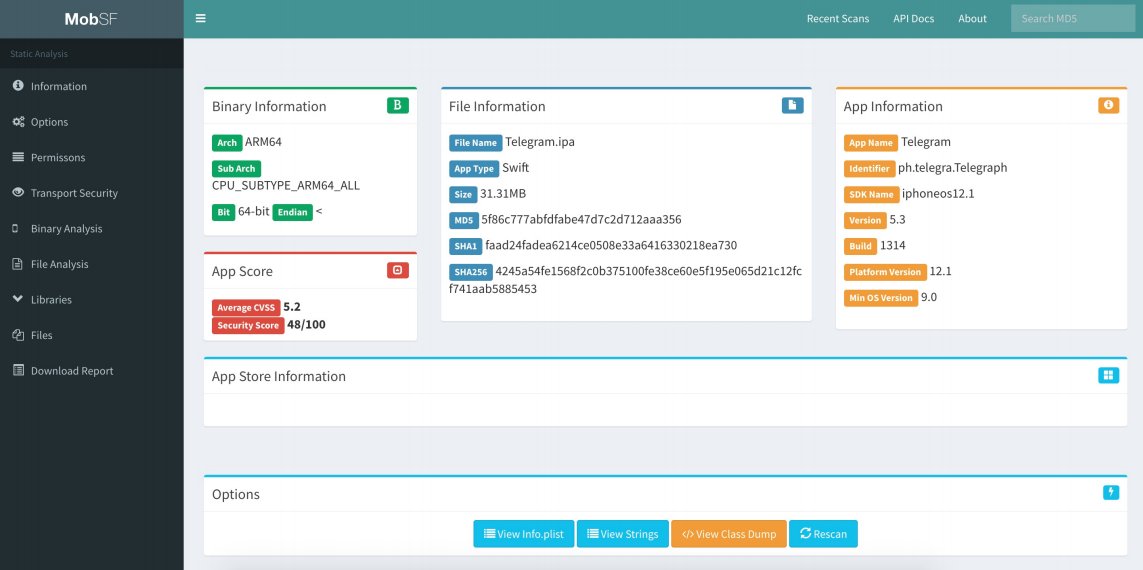Click the Min OS Version badge
This screenshot has height=570, width=1143.
(x=881, y=298)
